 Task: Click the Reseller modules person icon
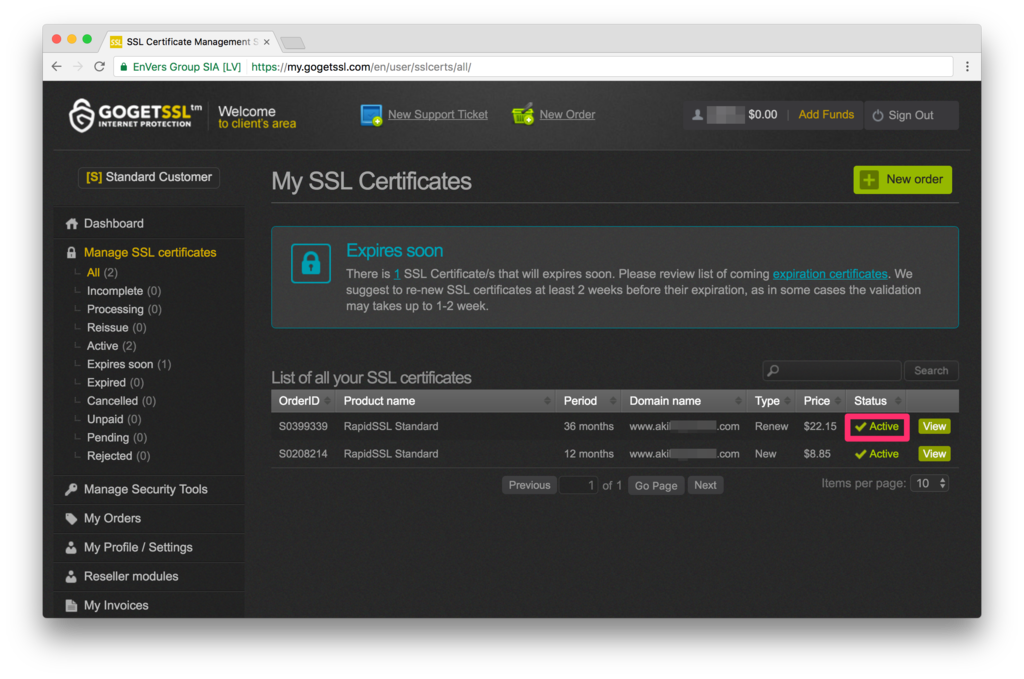click(x=71, y=576)
